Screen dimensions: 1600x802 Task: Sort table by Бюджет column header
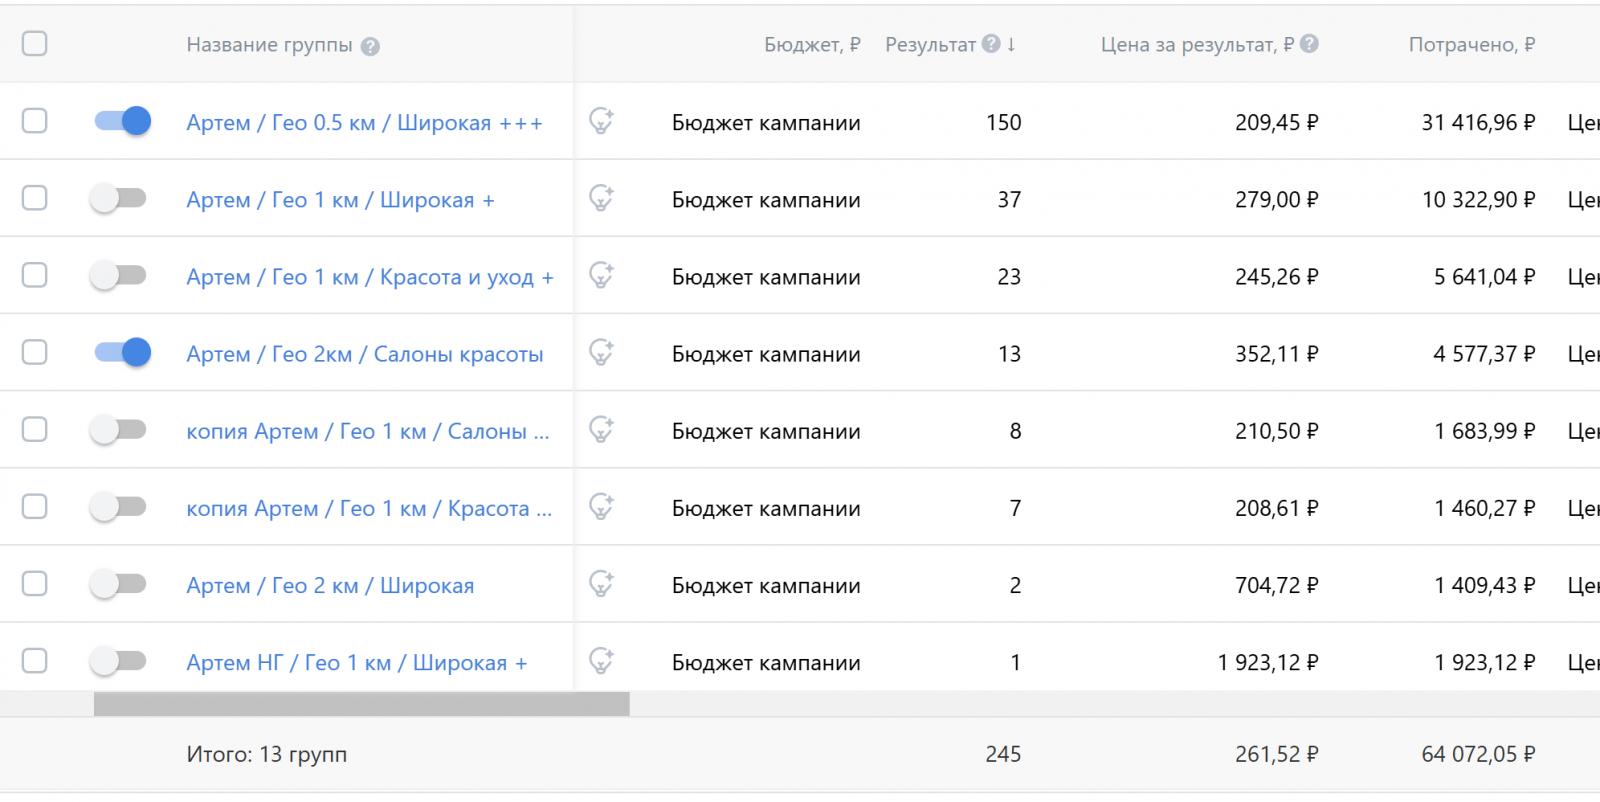point(811,45)
